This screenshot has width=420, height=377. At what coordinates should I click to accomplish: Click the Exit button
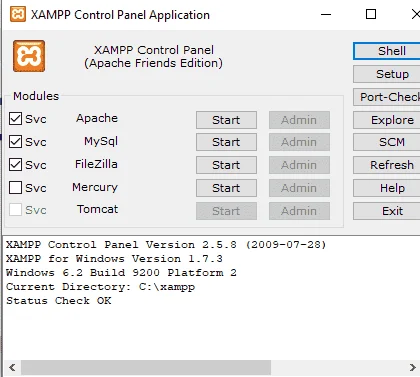click(x=387, y=211)
